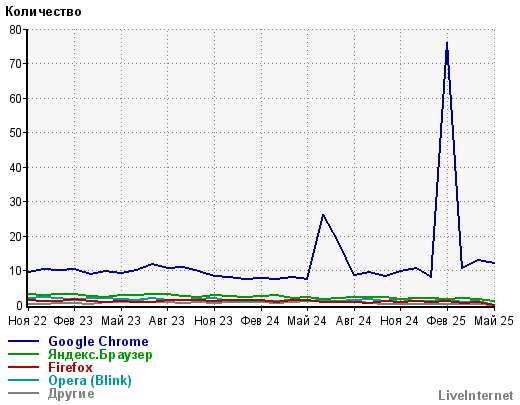Click the Май 25 axis label
520x405 pixels.
pyautogui.click(x=494, y=321)
